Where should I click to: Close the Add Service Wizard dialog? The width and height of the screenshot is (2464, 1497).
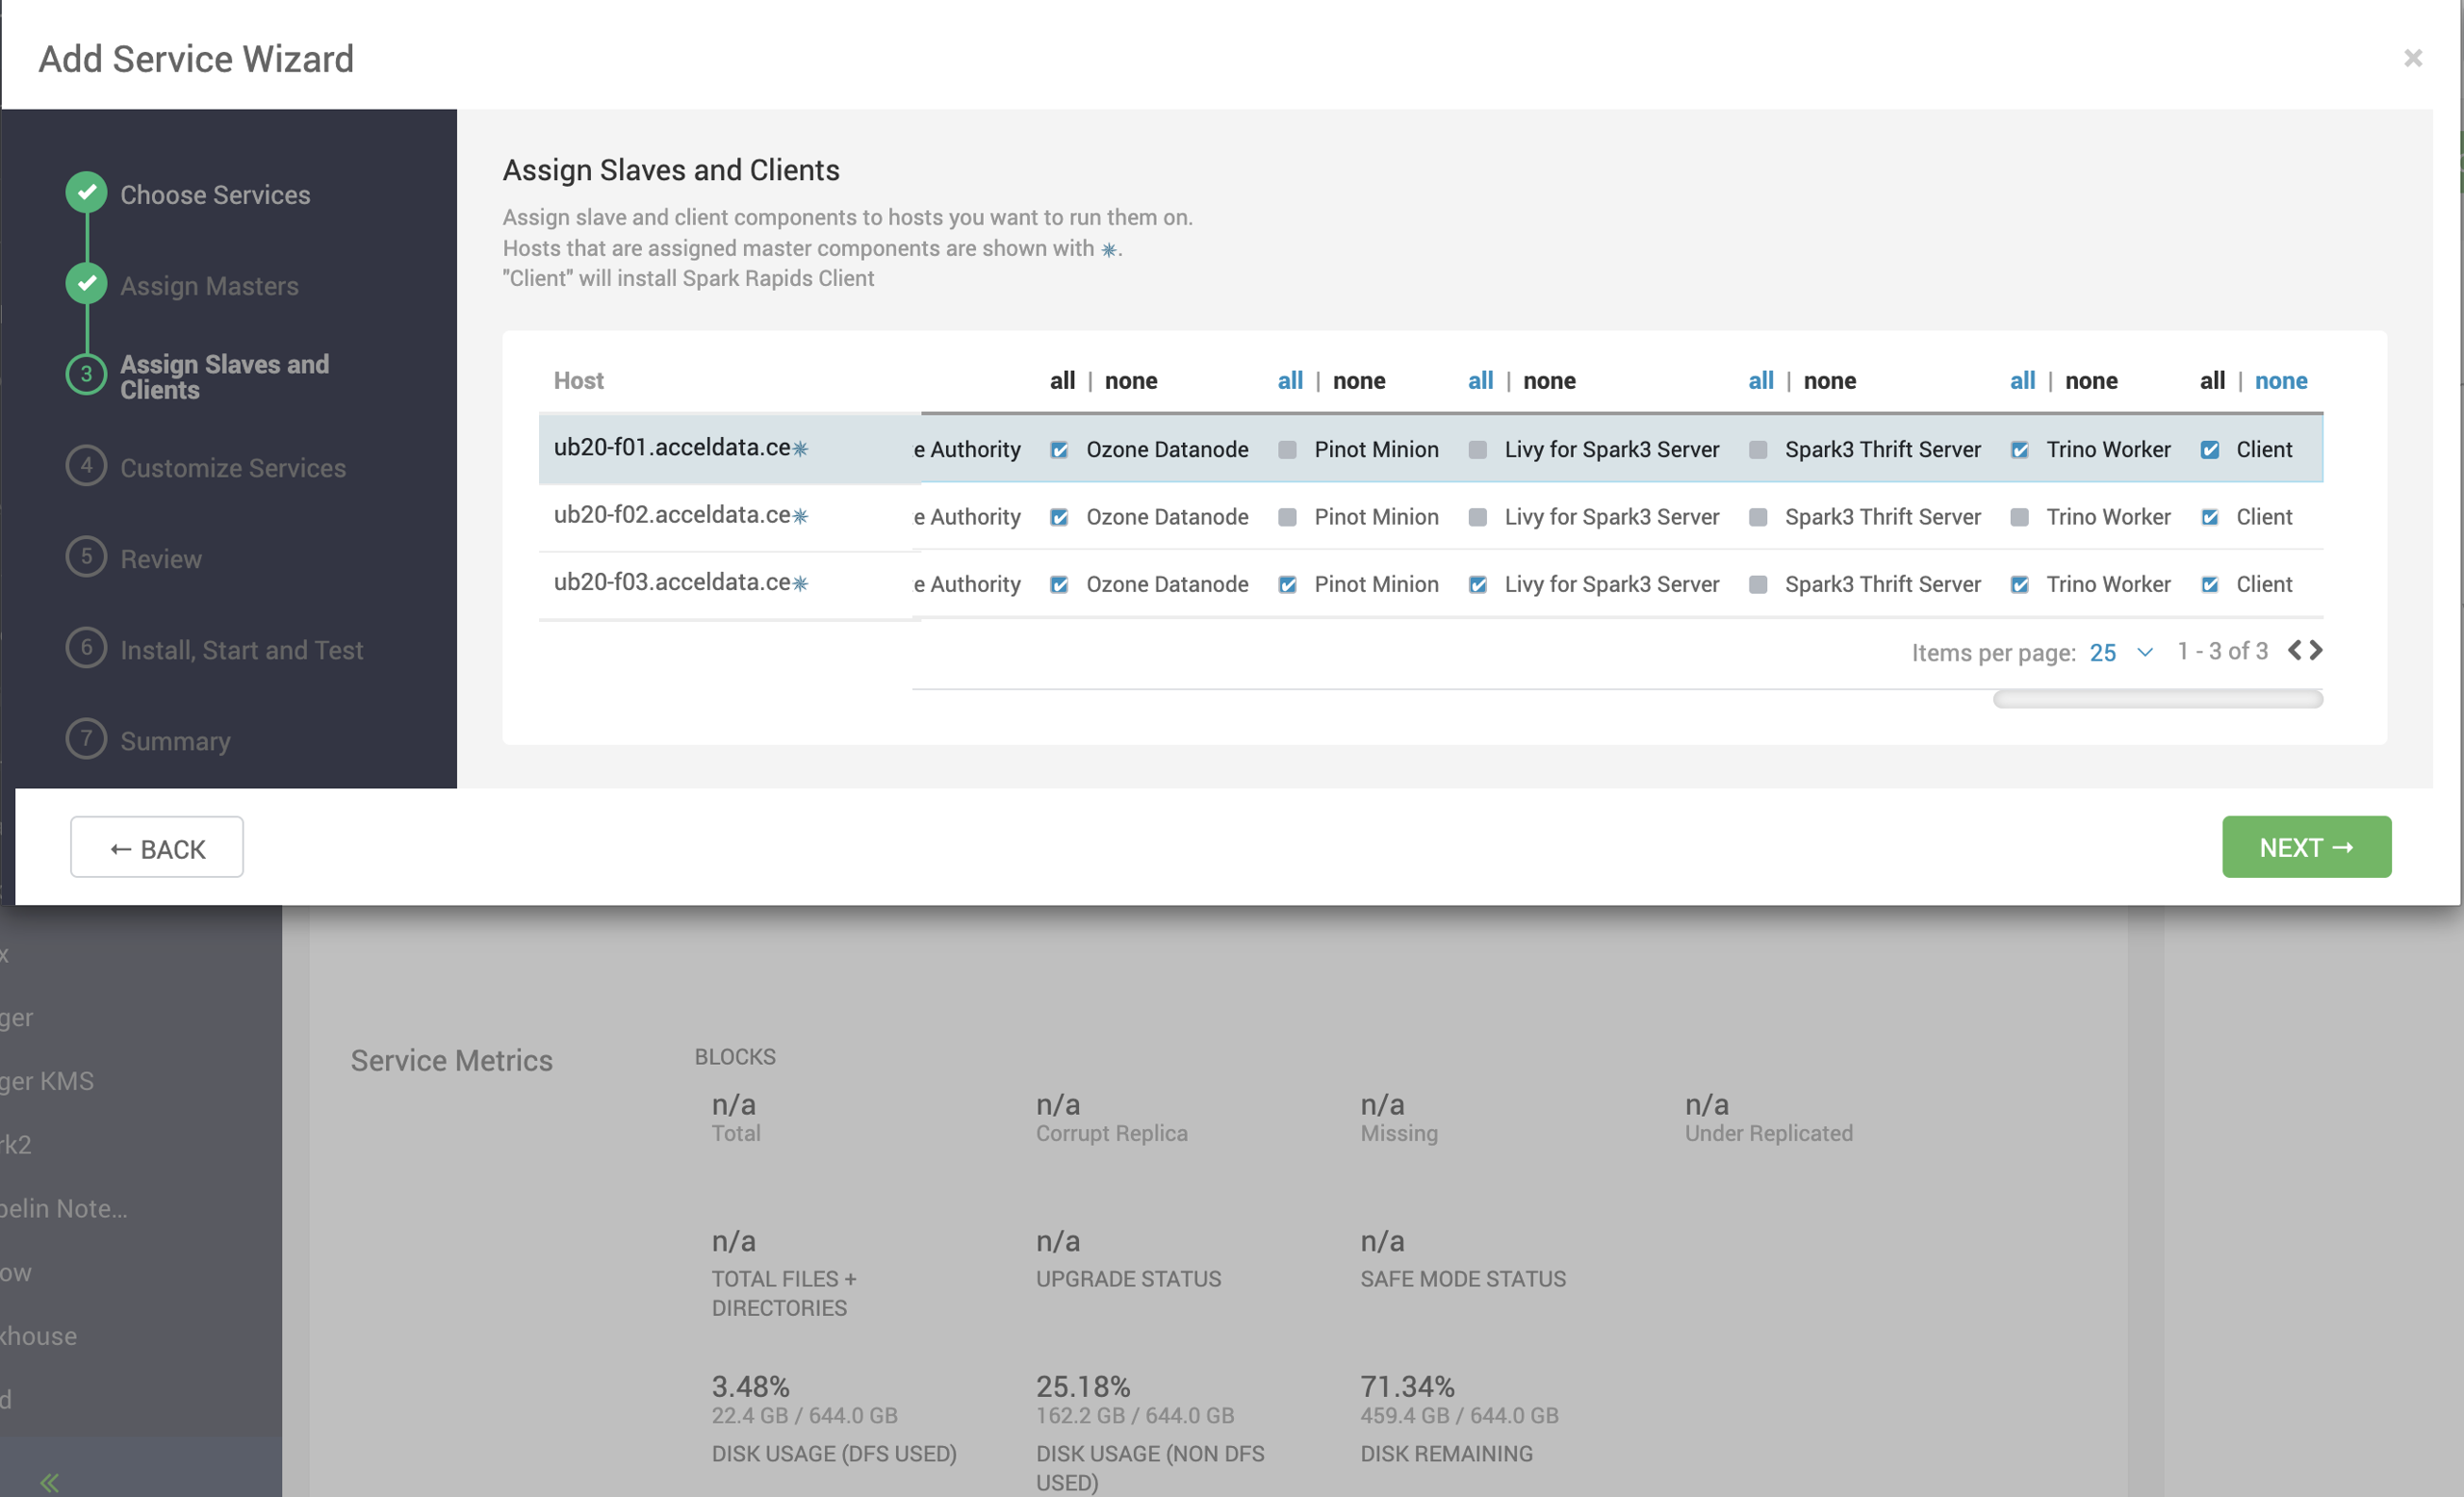[x=2412, y=58]
